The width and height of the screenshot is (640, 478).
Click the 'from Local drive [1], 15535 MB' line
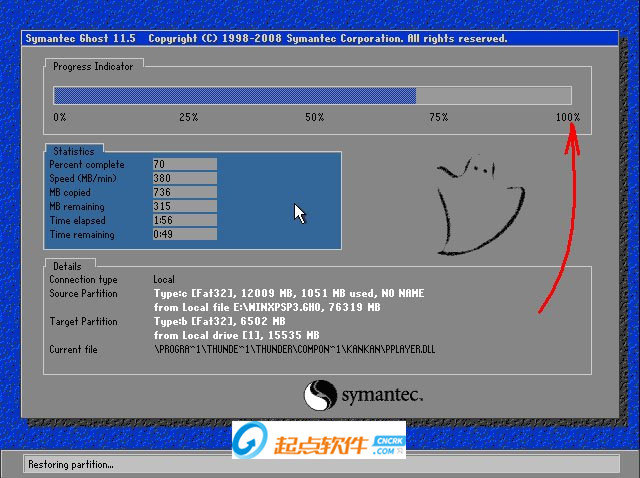(x=236, y=335)
